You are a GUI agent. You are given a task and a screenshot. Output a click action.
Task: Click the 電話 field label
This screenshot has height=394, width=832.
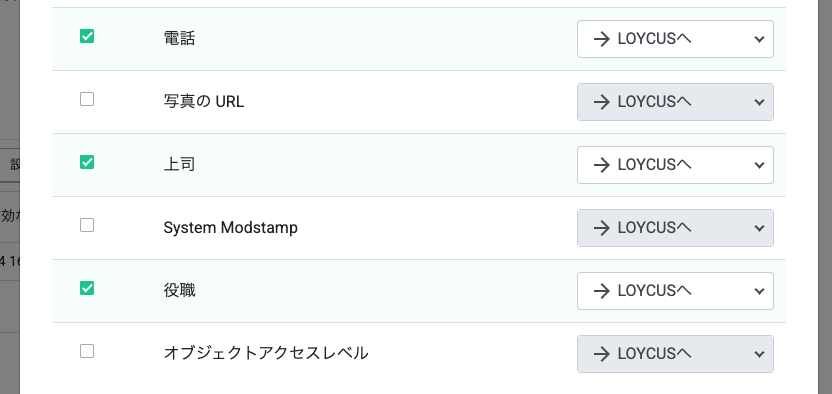point(179,39)
